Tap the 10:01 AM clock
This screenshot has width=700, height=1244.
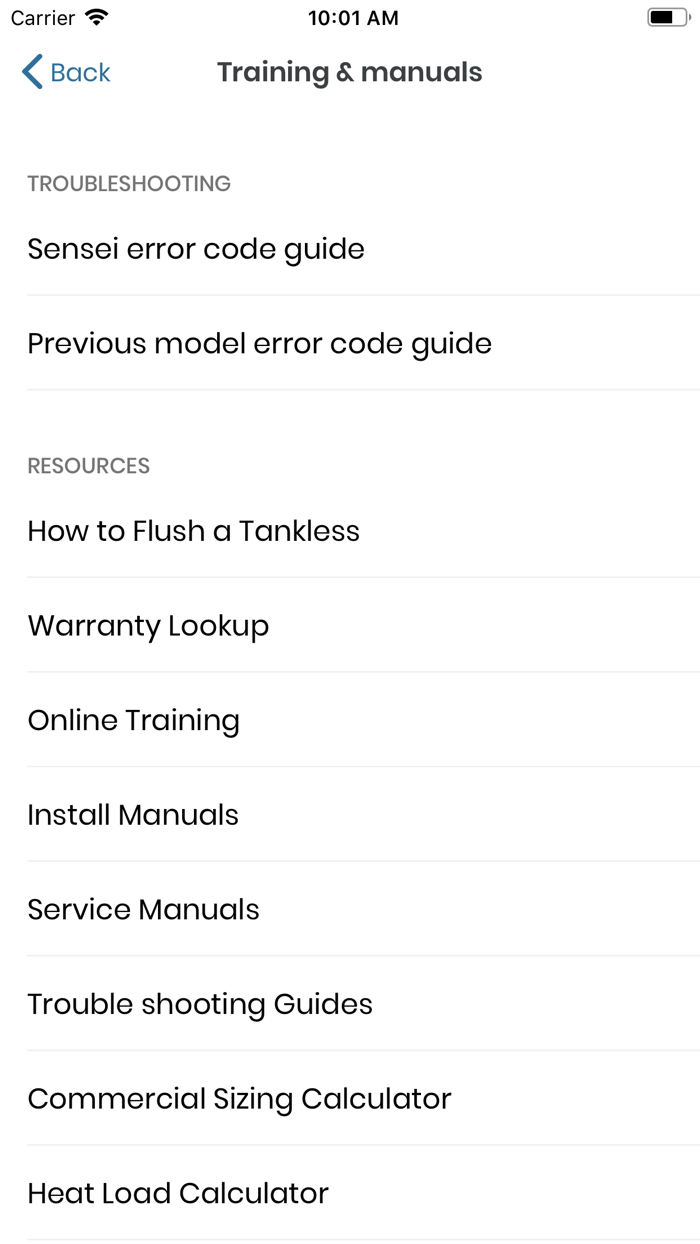353,18
